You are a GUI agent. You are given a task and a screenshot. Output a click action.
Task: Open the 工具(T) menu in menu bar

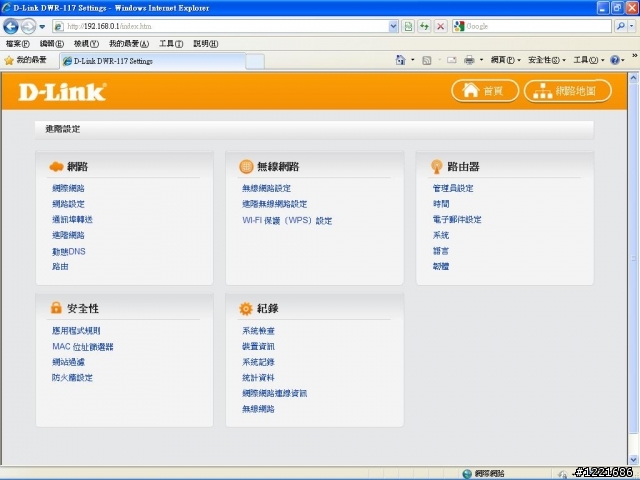[x=171, y=44]
